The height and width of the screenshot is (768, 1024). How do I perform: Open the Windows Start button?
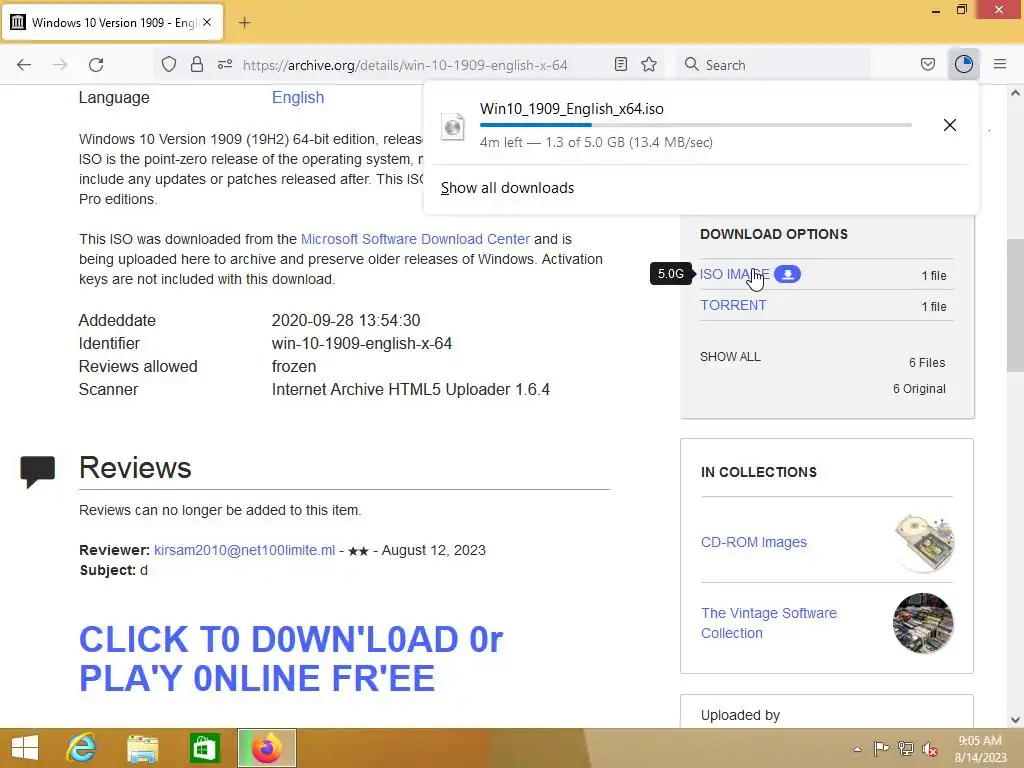25,748
